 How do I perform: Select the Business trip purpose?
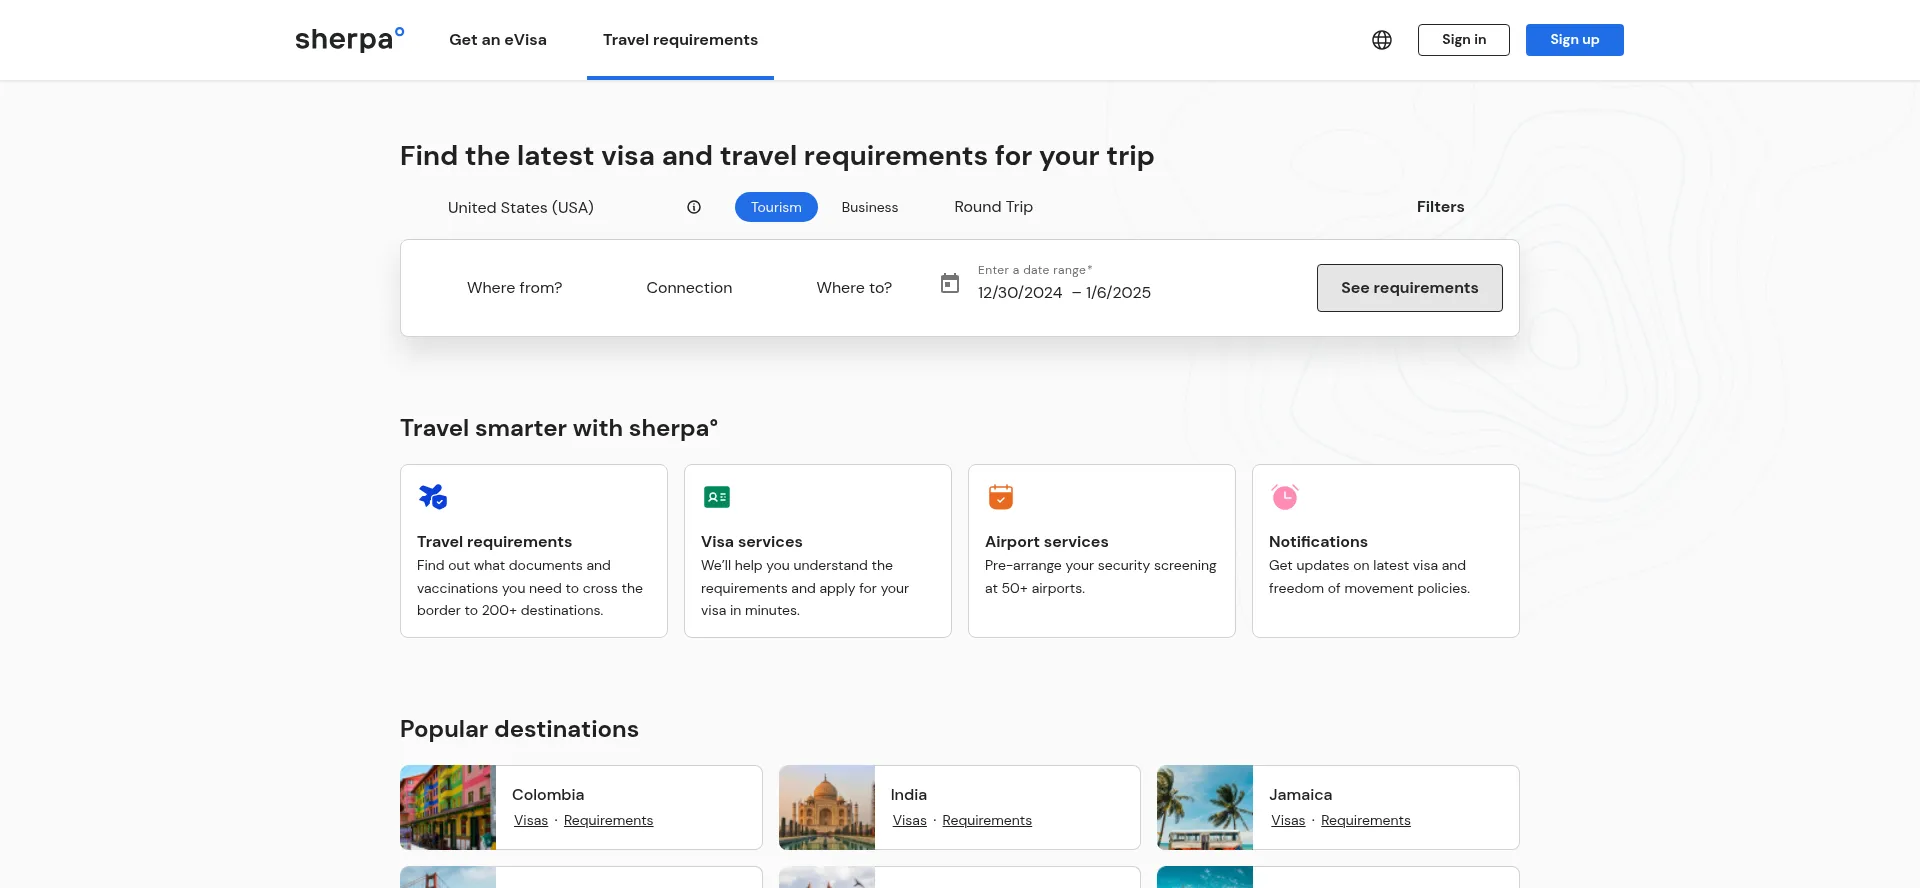coord(869,207)
